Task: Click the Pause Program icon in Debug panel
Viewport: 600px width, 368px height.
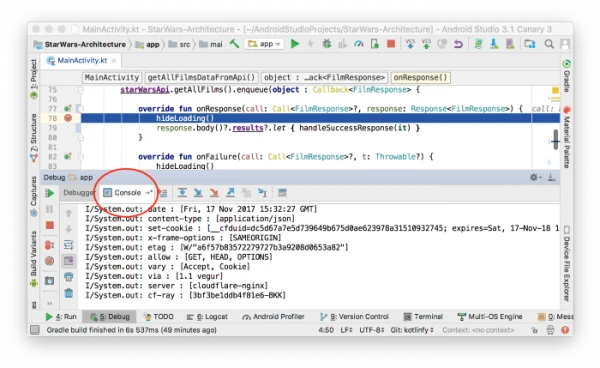Action: pos(50,209)
